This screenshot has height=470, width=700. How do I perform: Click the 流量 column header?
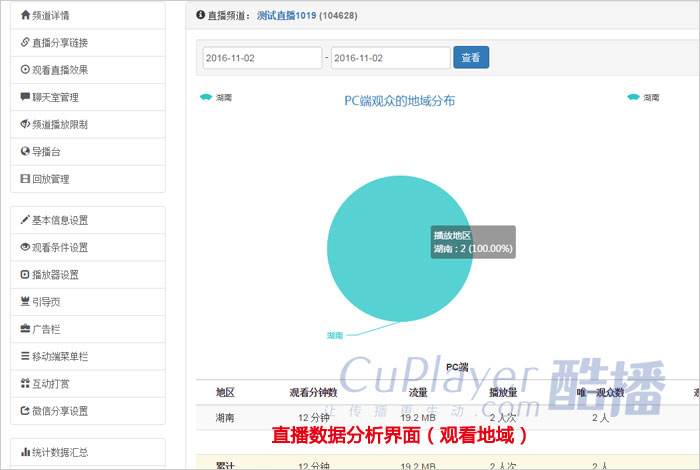coord(418,392)
